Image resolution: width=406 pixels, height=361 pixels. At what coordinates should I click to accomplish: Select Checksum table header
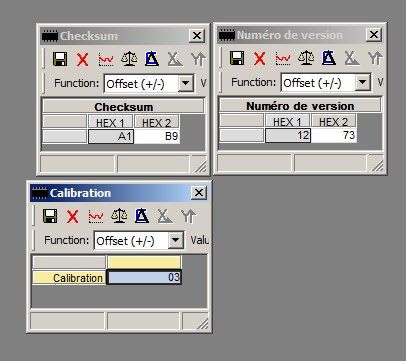123,107
